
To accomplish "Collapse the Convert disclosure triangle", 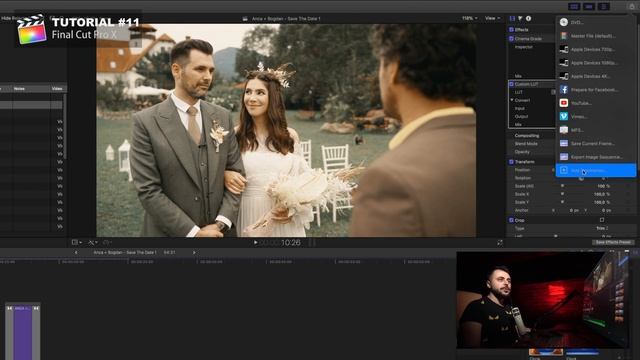I will pos(512,100).
